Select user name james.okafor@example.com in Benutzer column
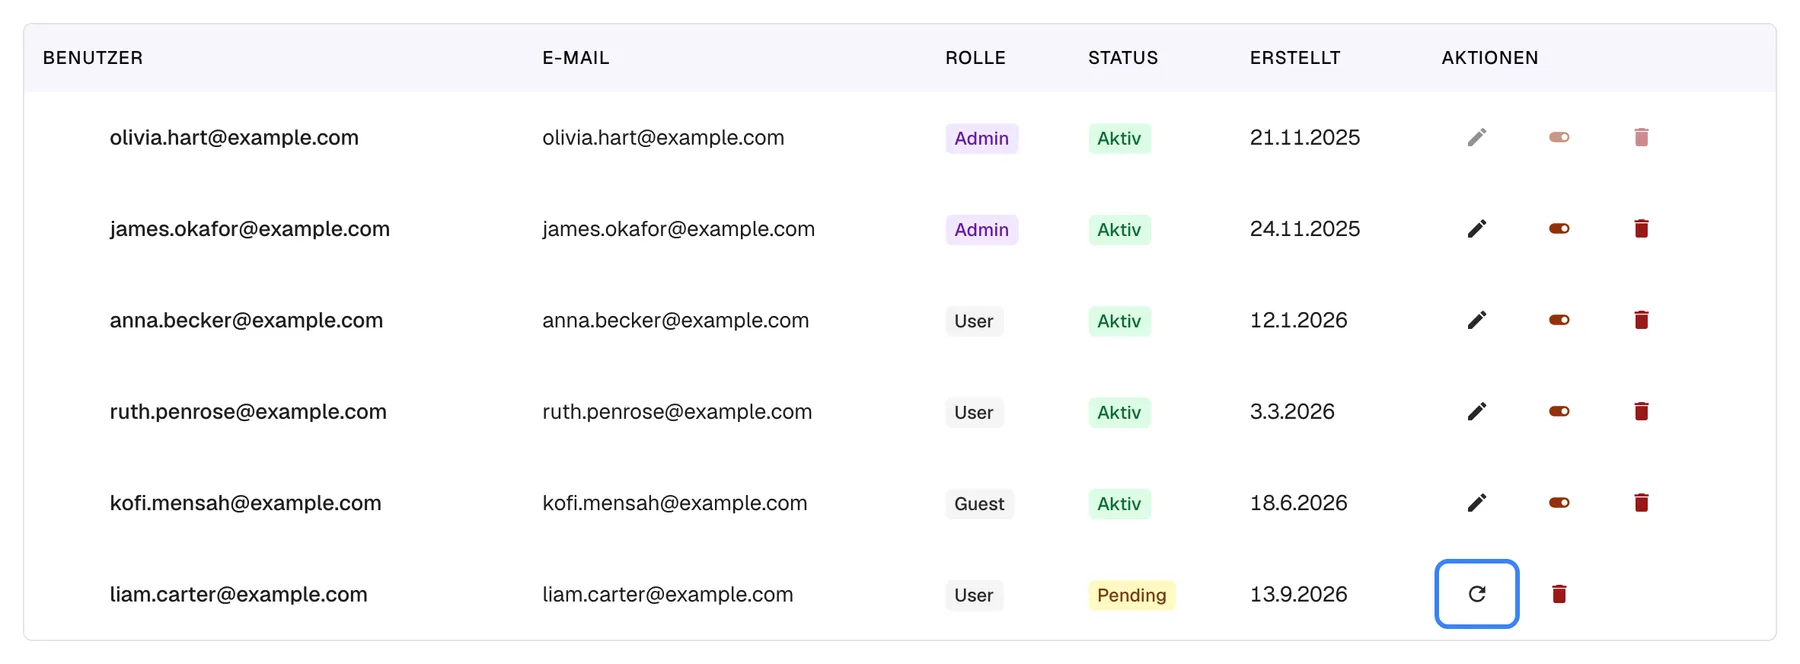The image size is (1800, 664). (x=250, y=229)
